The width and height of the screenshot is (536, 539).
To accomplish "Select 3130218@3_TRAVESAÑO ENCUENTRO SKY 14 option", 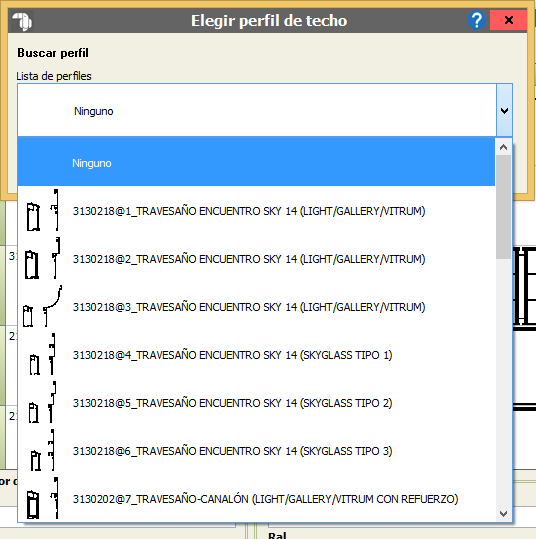I will (x=256, y=306).
